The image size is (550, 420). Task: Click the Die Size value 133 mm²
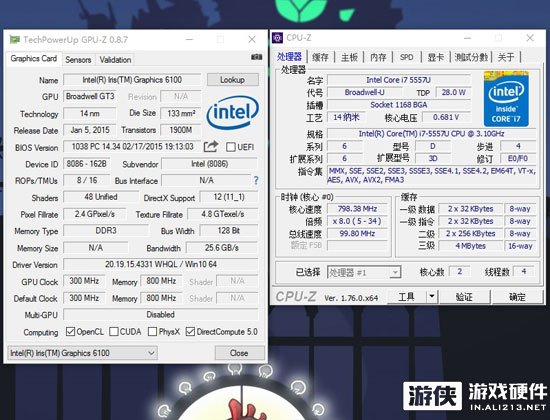(181, 113)
